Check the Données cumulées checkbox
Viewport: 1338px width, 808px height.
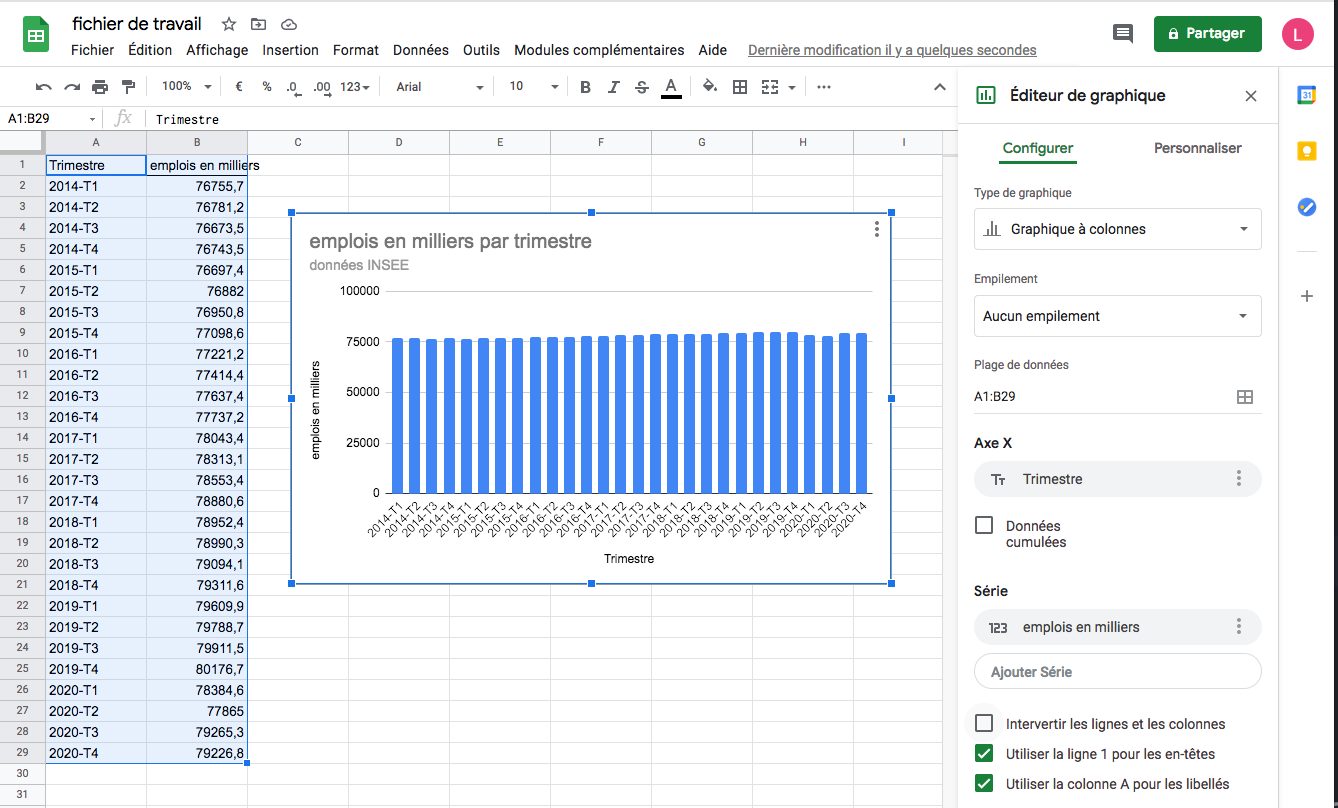tap(984, 525)
